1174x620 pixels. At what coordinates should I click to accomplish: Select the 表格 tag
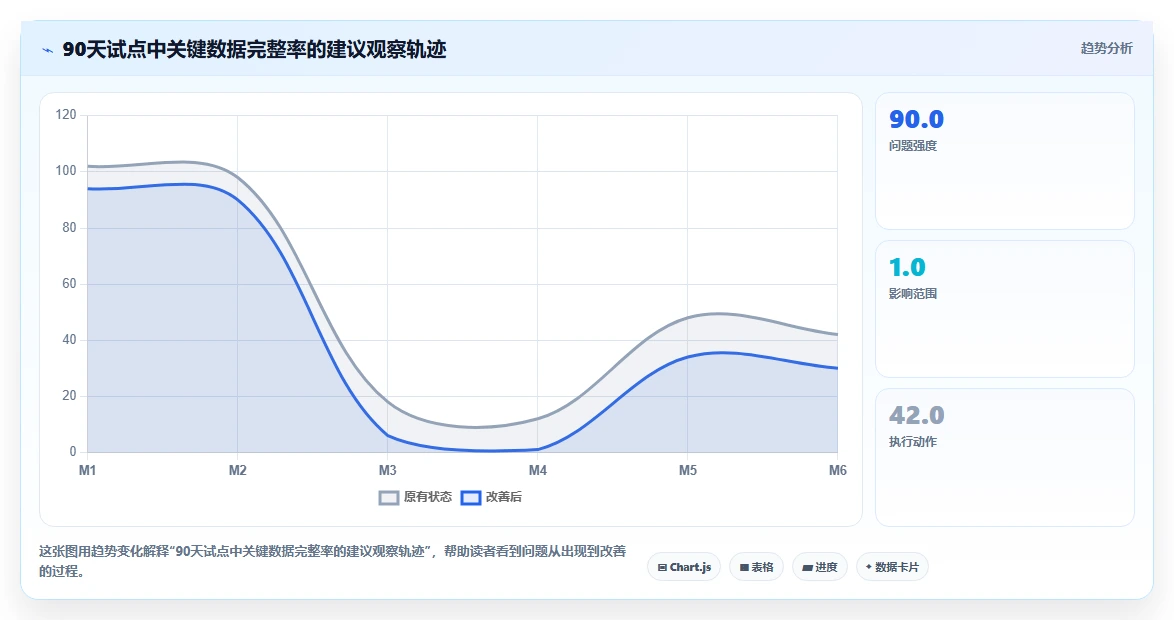(x=756, y=567)
